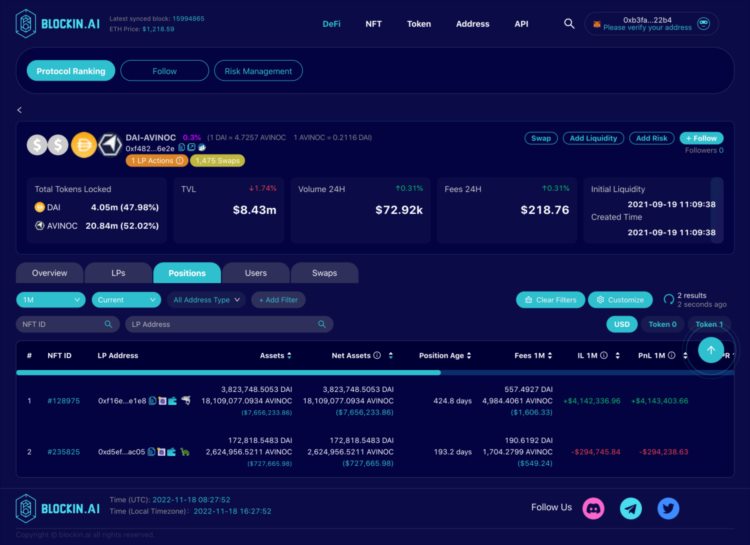Switch value display to Token 1

[x=708, y=324]
